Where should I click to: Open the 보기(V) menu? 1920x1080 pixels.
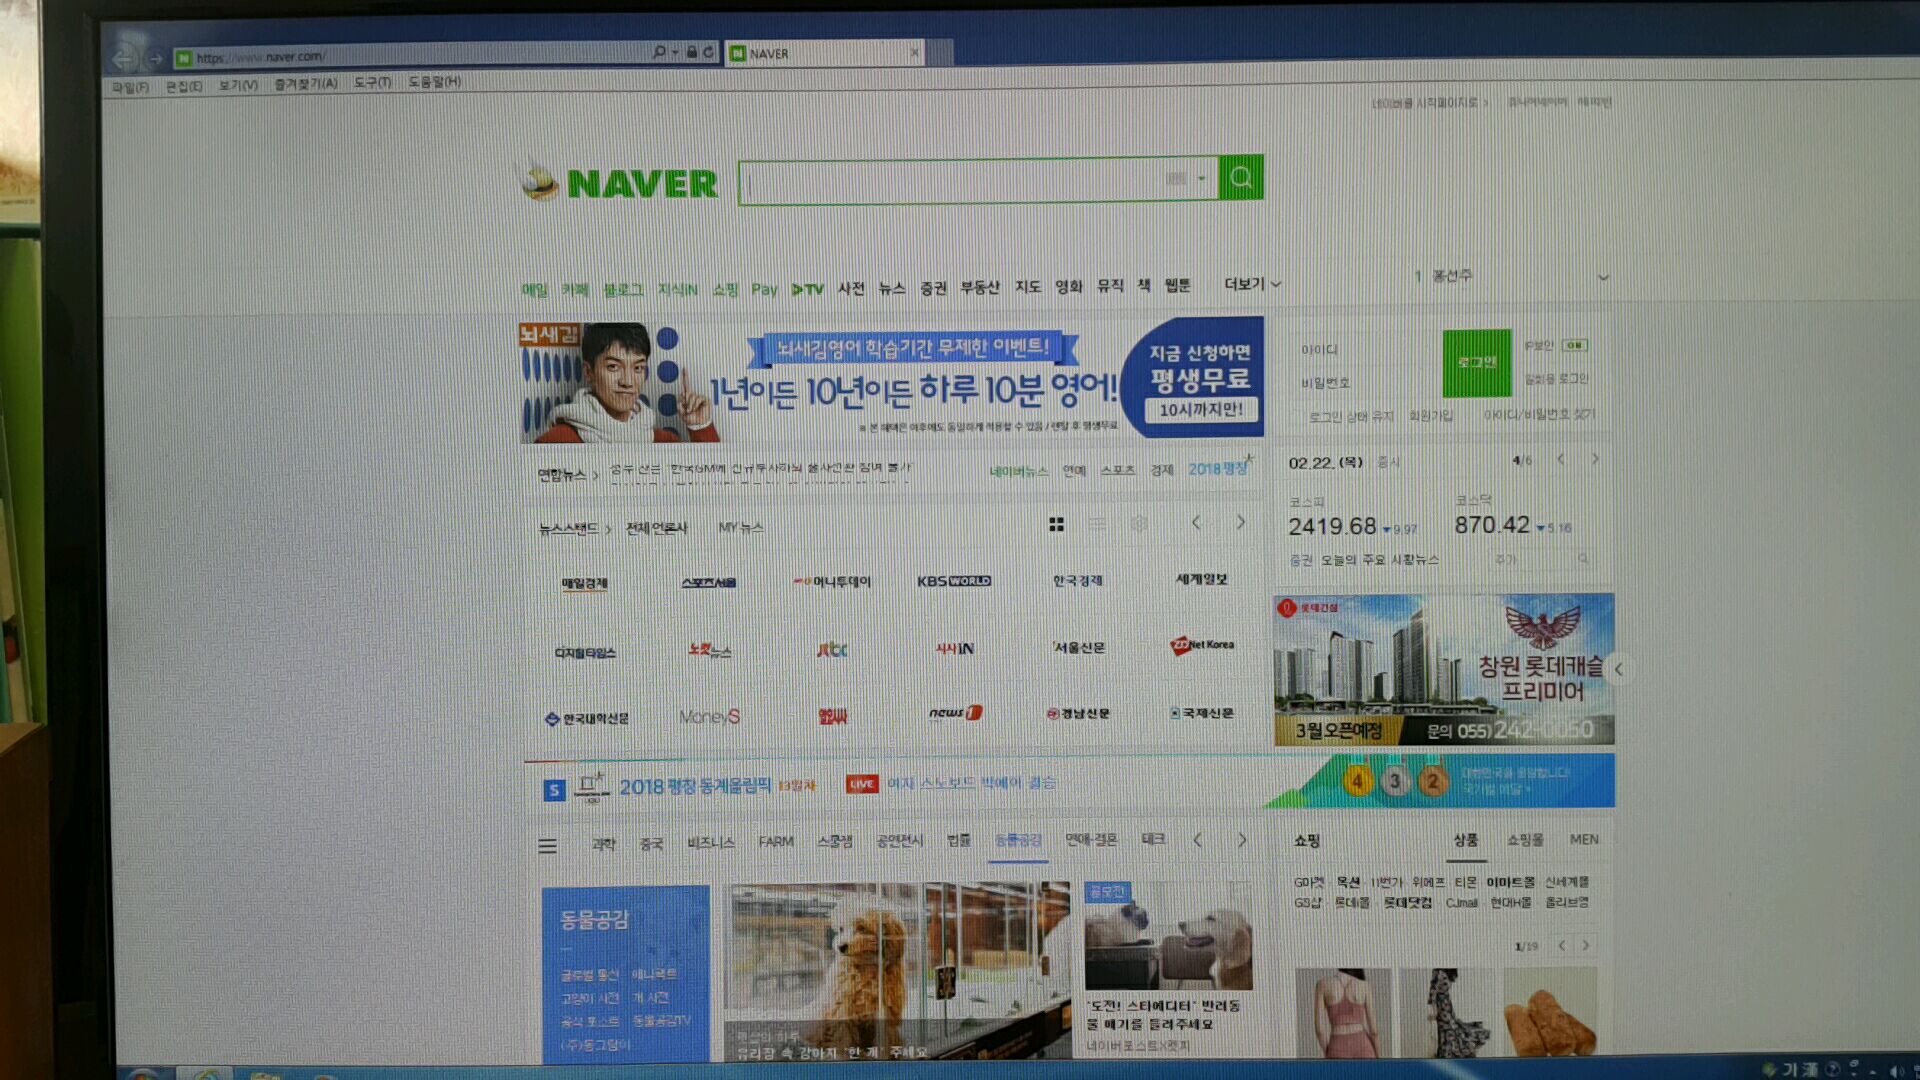click(x=238, y=85)
